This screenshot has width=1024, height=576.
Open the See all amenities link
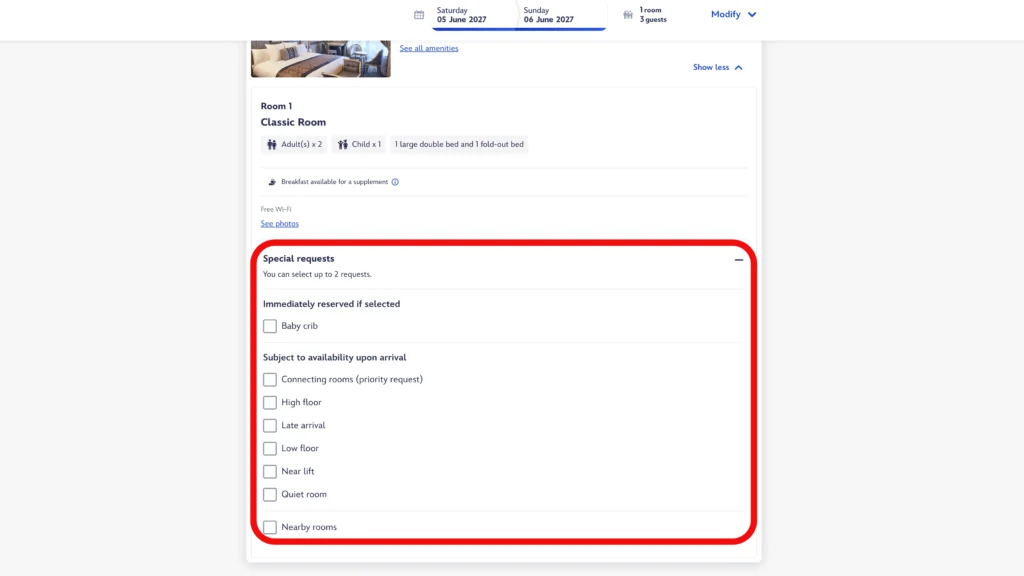click(x=428, y=48)
